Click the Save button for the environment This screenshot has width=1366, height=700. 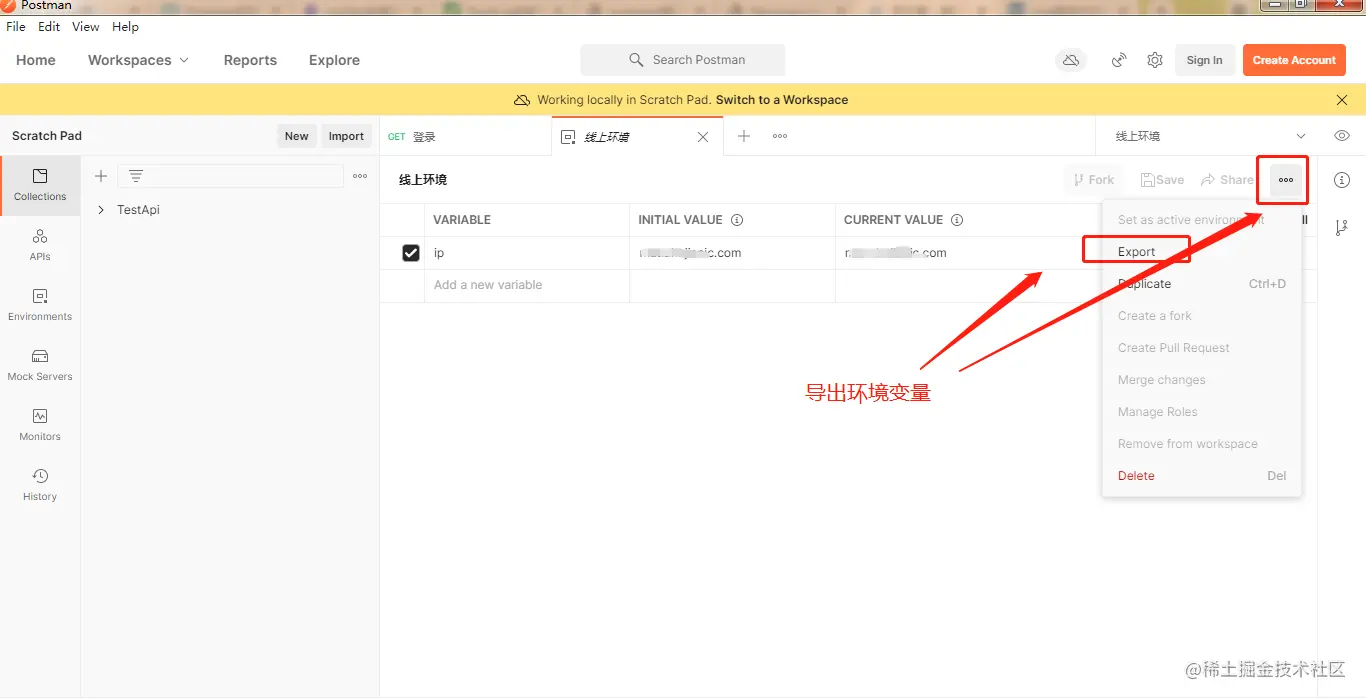point(1162,180)
